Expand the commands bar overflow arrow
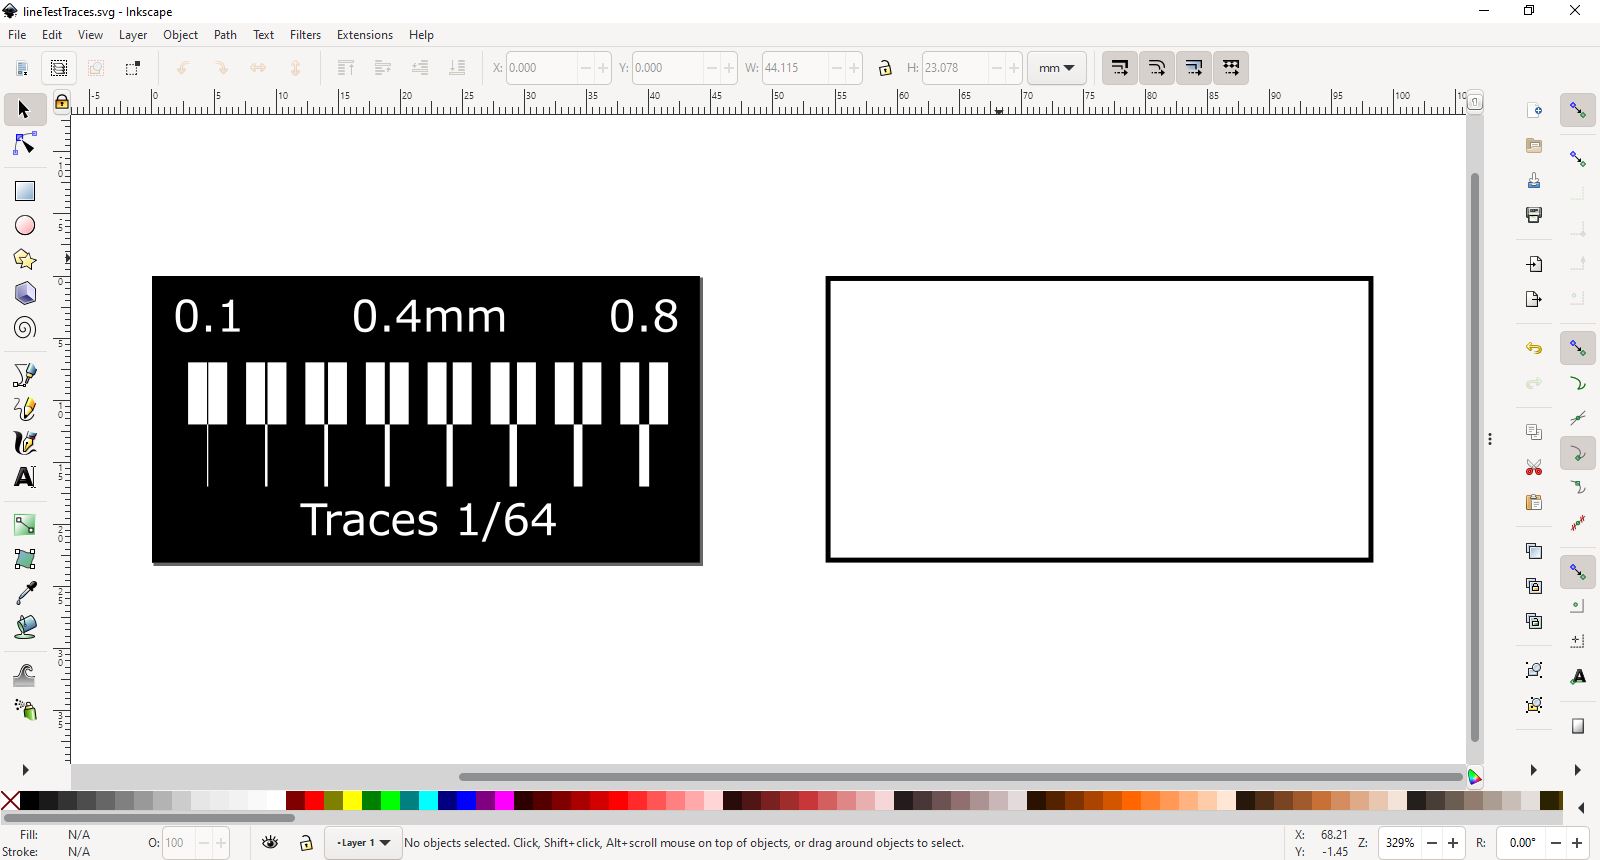Screen dimensions: 1600x860 pyautogui.click(x=1534, y=770)
